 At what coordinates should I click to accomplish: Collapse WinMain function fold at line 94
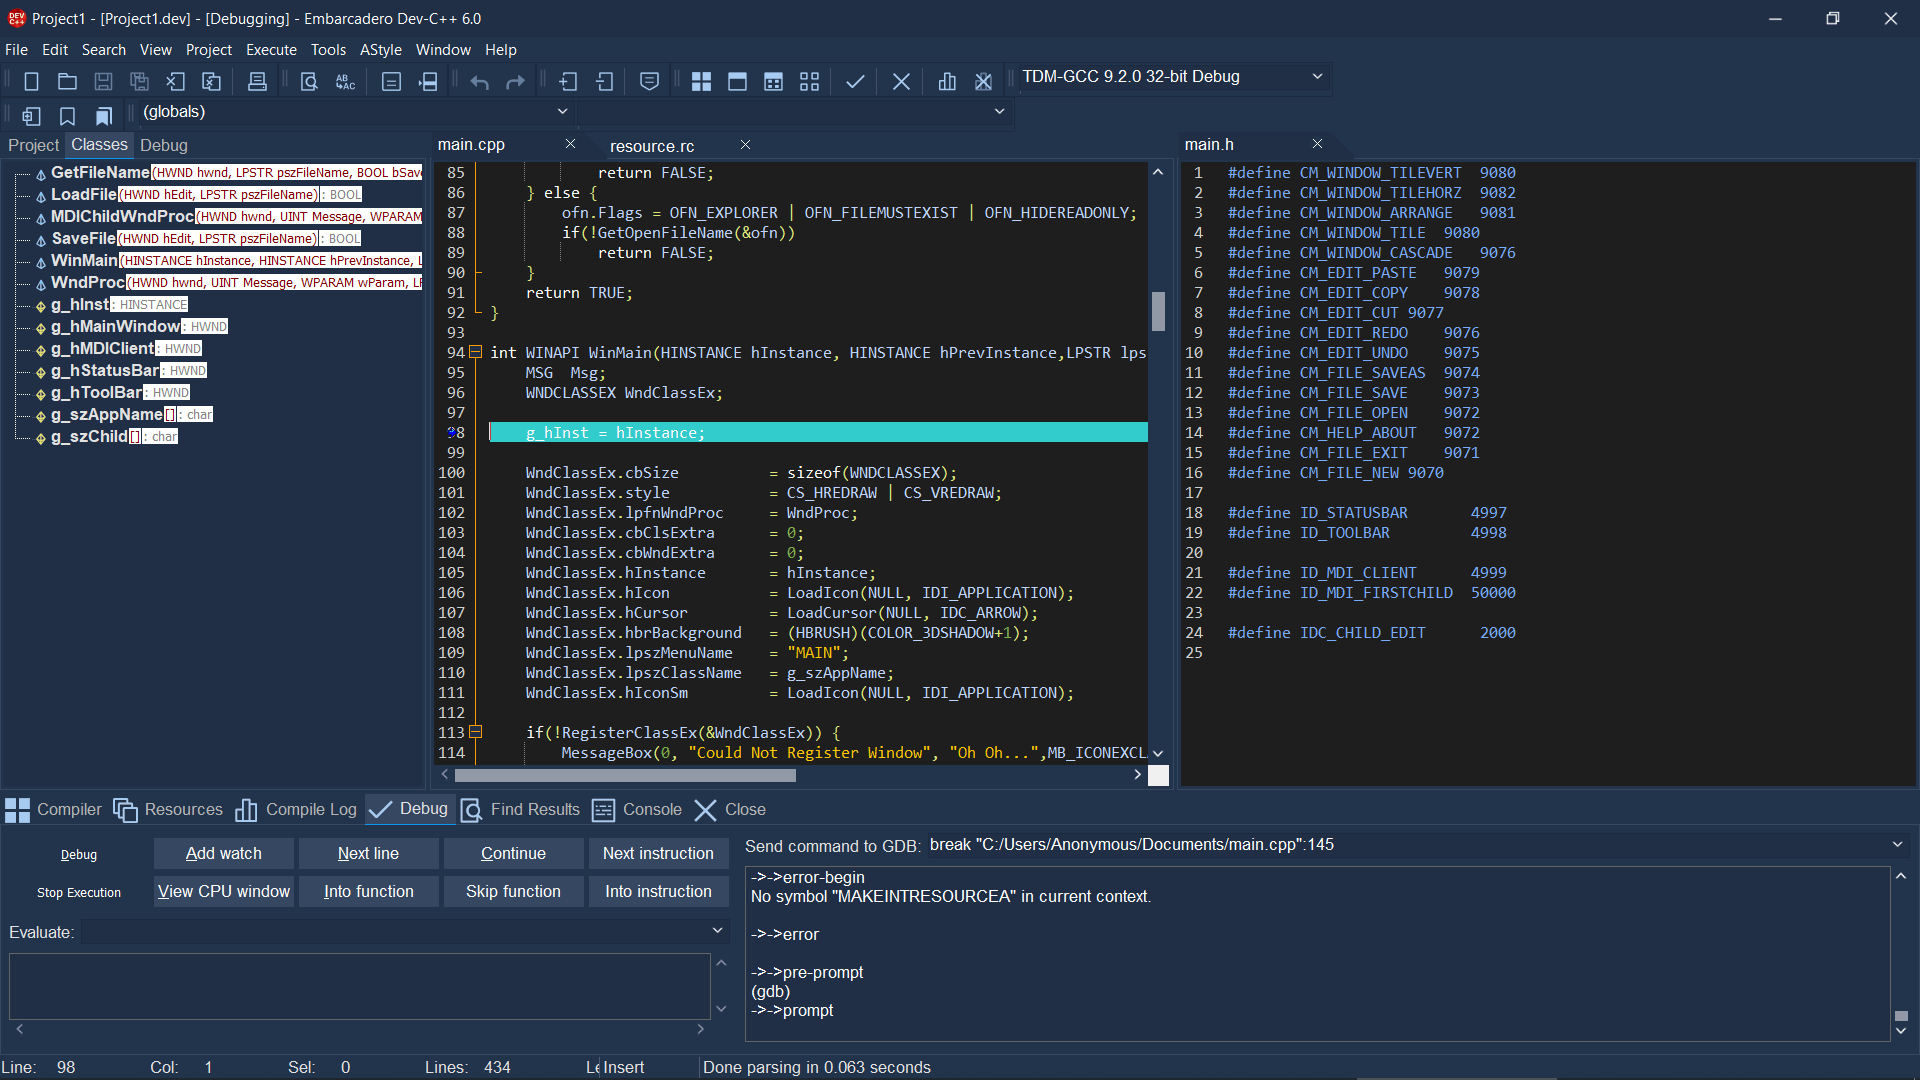pyautogui.click(x=476, y=352)
